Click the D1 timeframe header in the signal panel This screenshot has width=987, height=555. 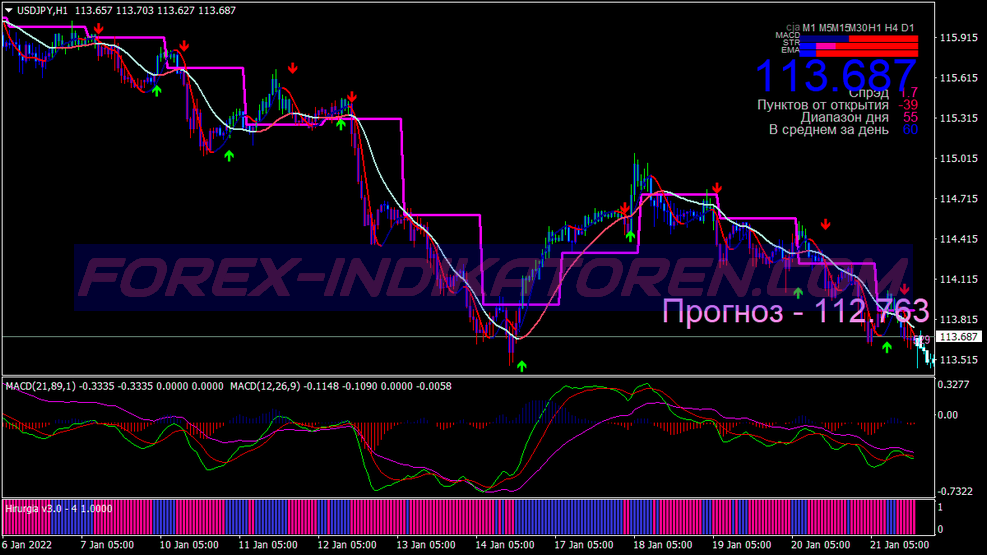click(x=907, y=28)
